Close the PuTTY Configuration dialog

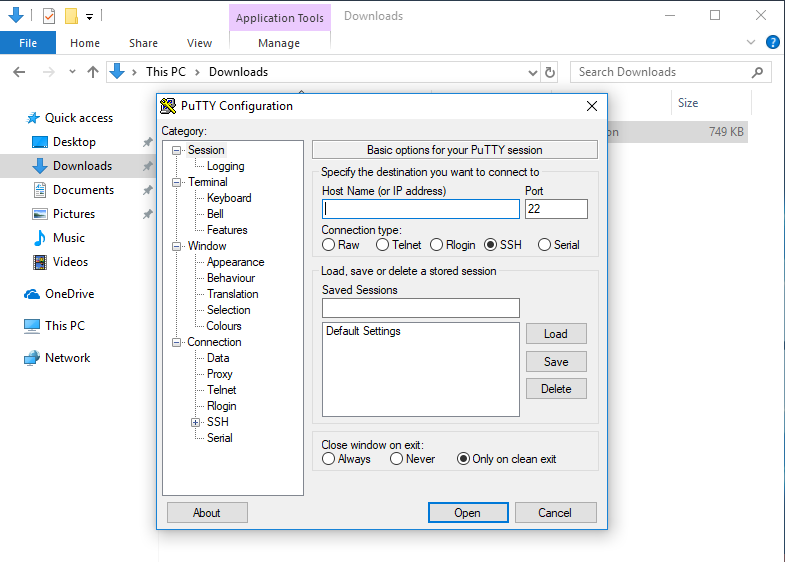click(x=592, y=106)
